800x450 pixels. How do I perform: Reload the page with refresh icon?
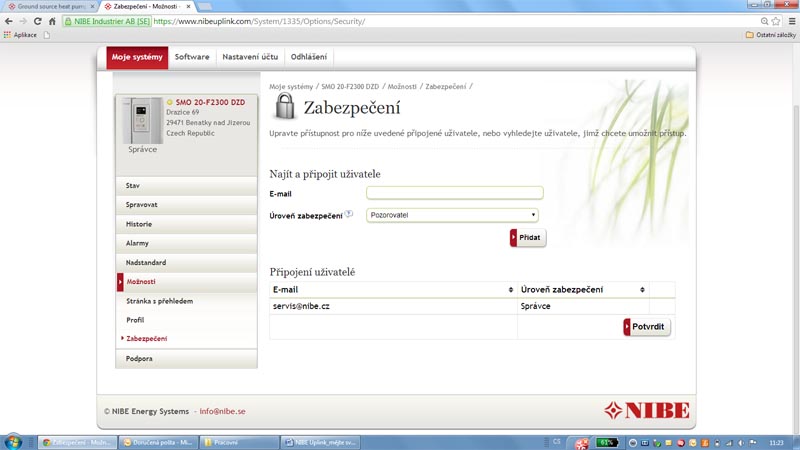point(37,21)
